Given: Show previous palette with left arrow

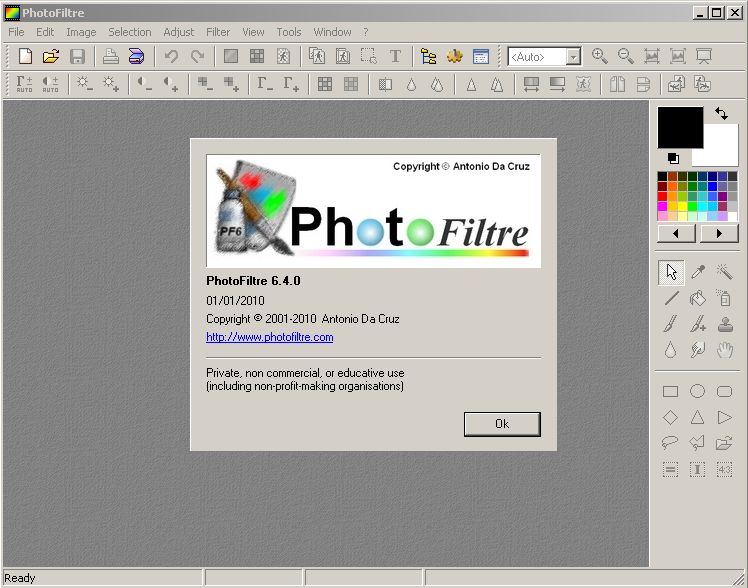Looking at the screenshot, I should 676,234.
